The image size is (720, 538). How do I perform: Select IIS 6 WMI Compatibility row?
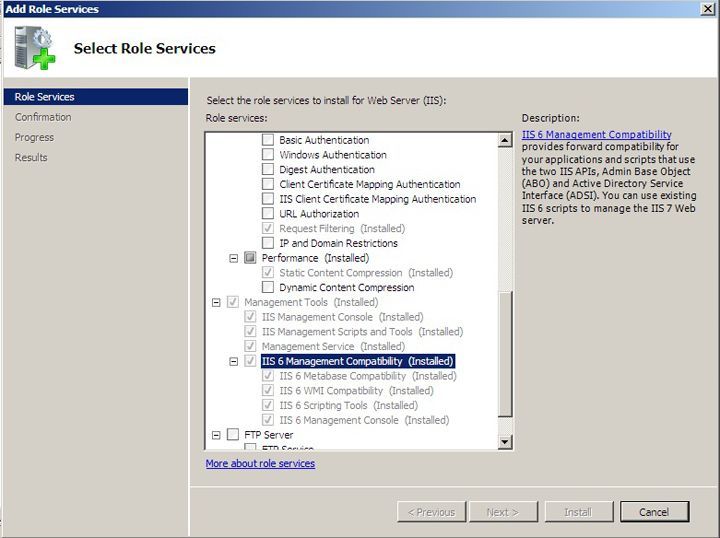(356, 391)
